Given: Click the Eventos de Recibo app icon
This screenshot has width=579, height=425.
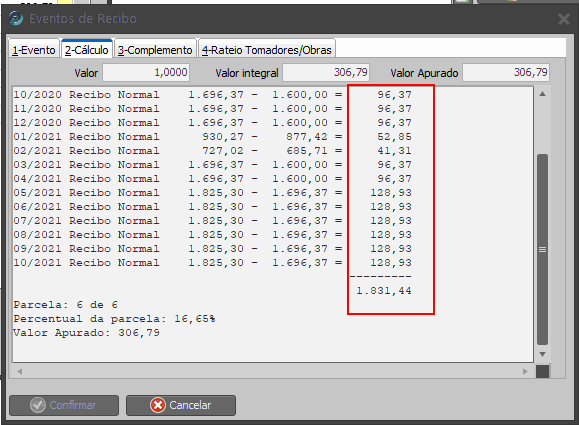Looking at the screenshot, I should pos(16,18).
